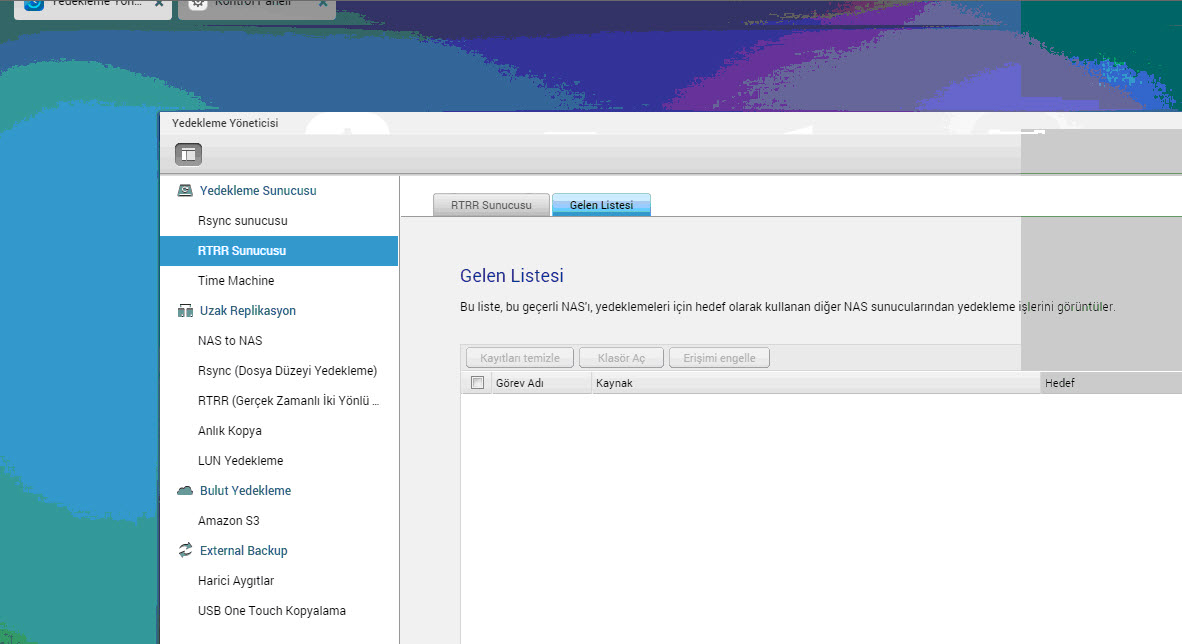Click the Uzak Replikasyon icon

coord(185,311)
